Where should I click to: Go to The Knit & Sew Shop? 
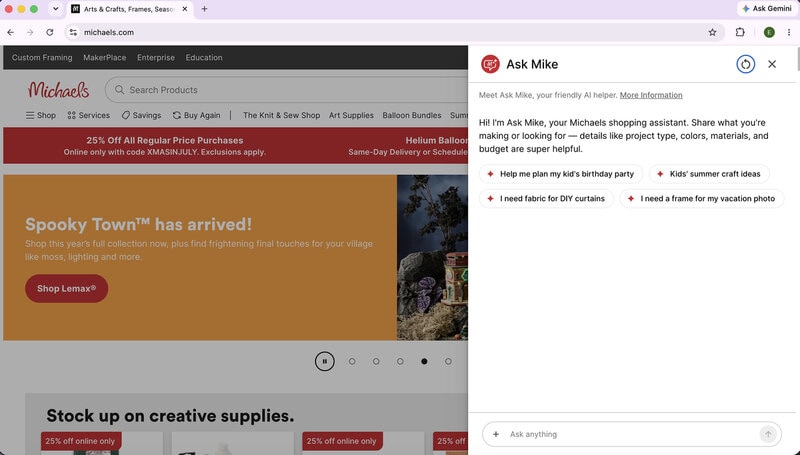tap(282, 115)
